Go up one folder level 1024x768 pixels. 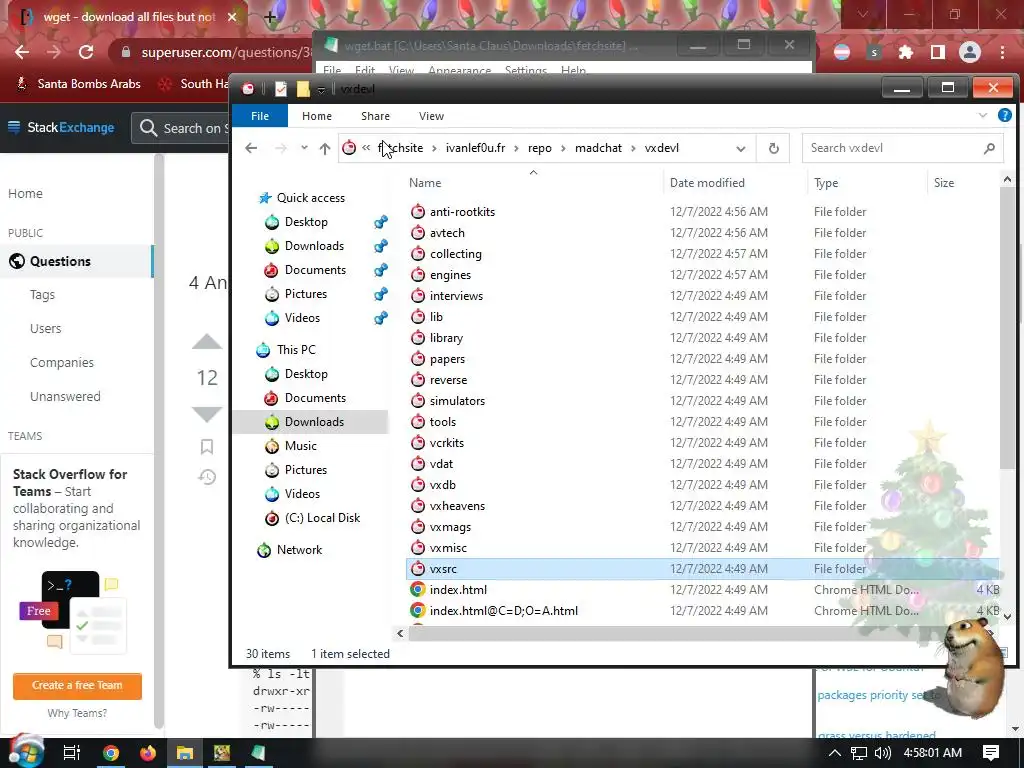point(325,148)
